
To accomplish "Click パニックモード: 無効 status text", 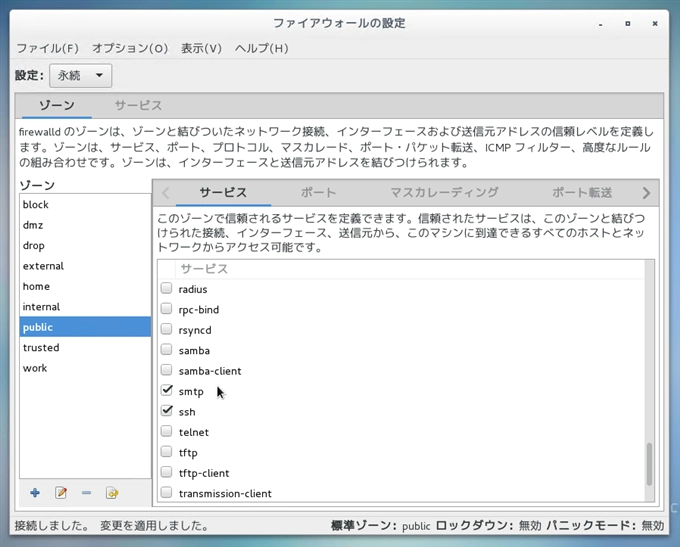I will click(x=605, y=526).
